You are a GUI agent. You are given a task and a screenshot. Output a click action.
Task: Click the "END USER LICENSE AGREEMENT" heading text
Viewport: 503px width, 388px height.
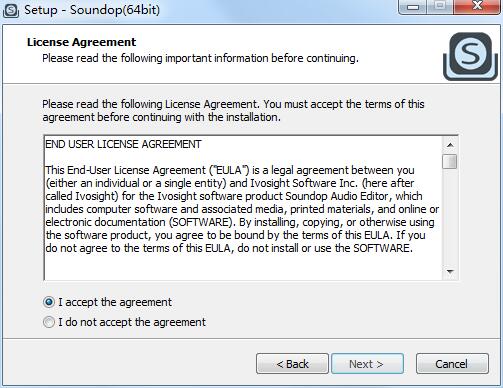[123, 144]
